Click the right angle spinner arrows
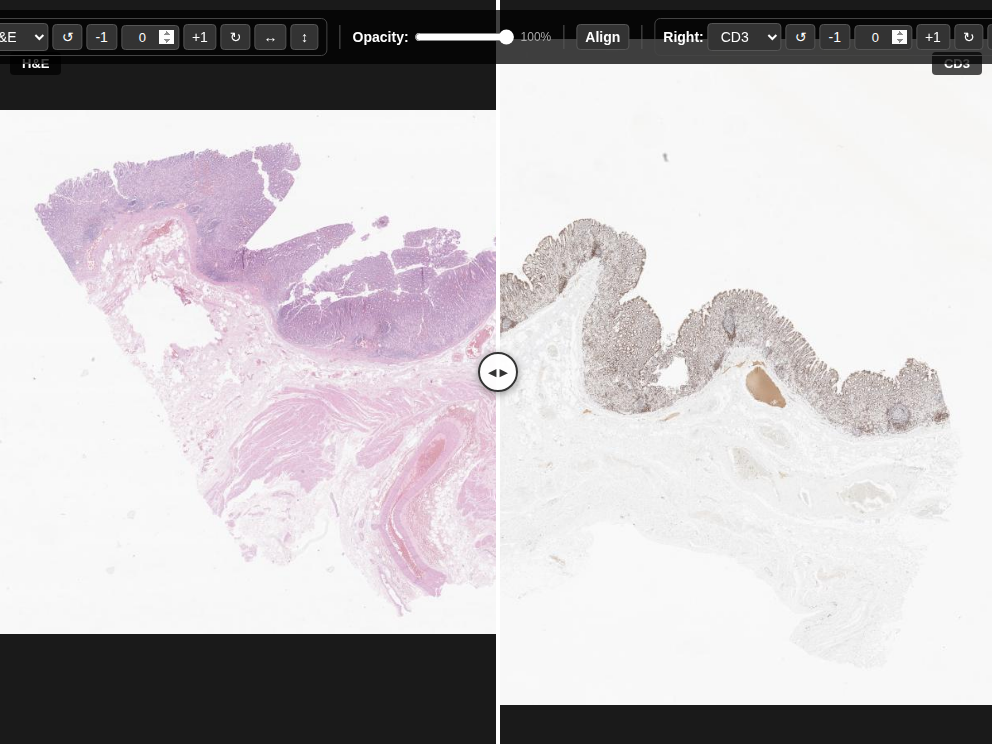 pos(900,37)
